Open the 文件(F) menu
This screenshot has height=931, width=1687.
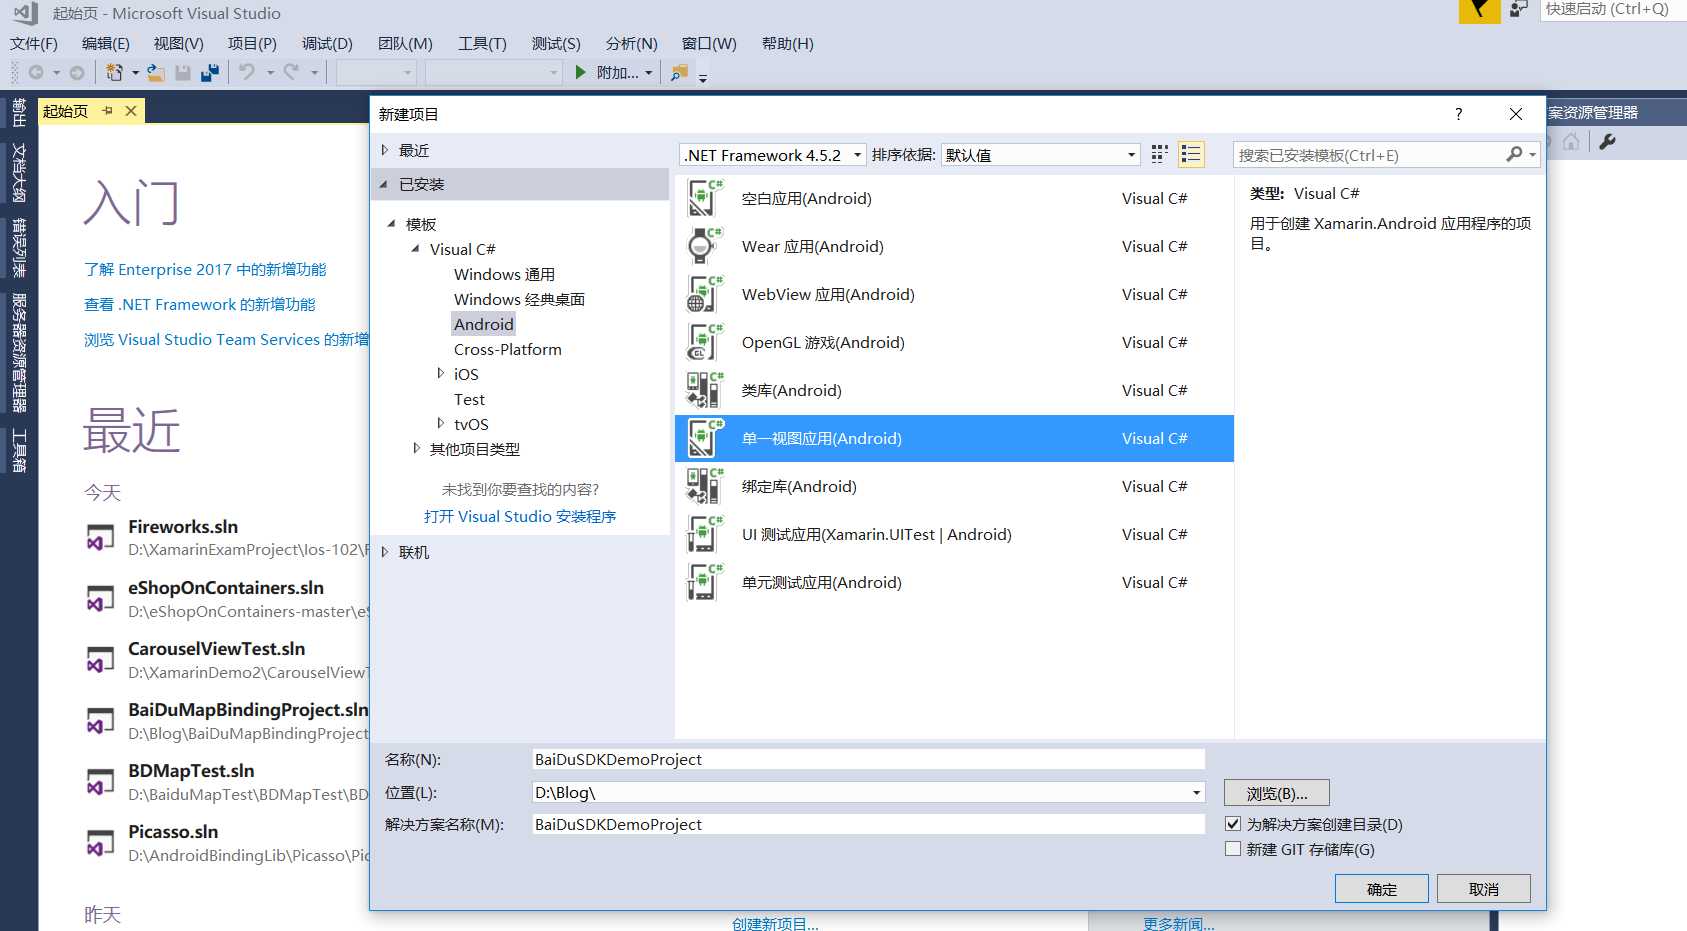click(34, 44)
